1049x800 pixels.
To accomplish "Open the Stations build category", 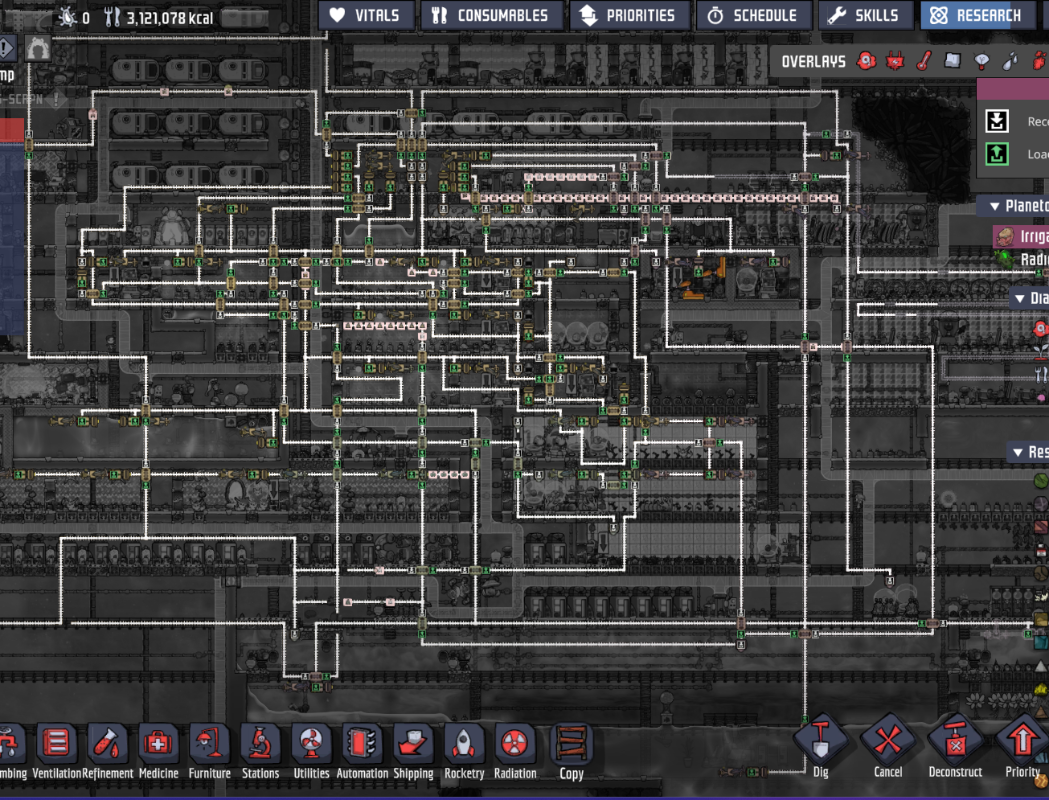I will click(260, 752).
